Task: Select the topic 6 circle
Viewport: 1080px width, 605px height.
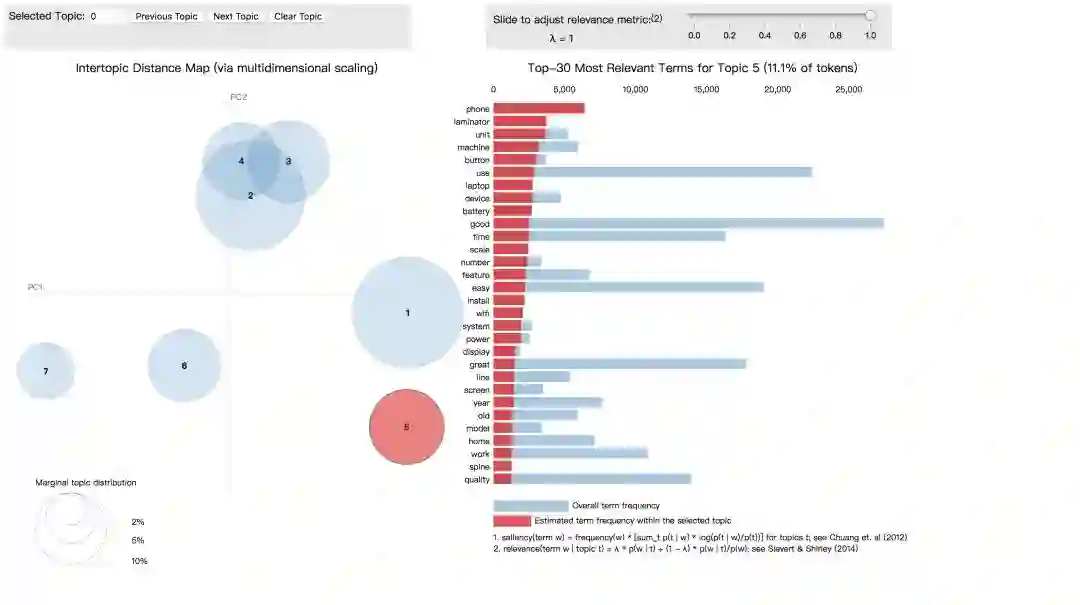Action: pos(184,366)
